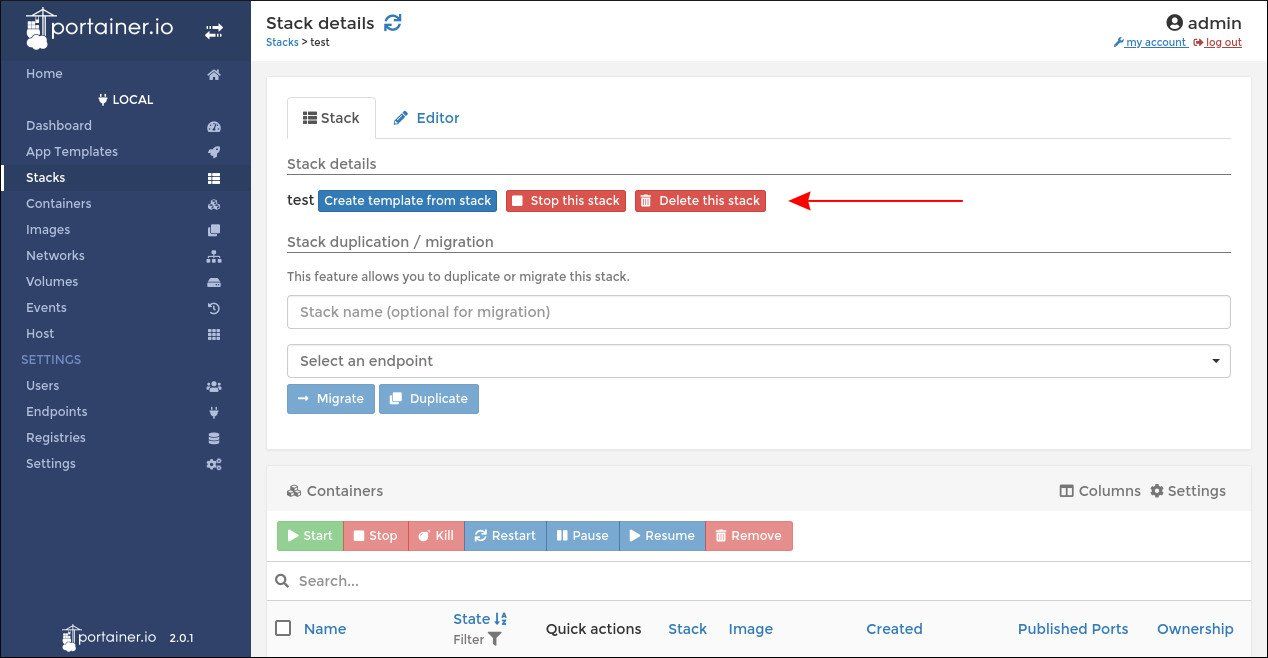Select the App Templates rocket icon
The image size is (1268, 658).
coord(214,151)
